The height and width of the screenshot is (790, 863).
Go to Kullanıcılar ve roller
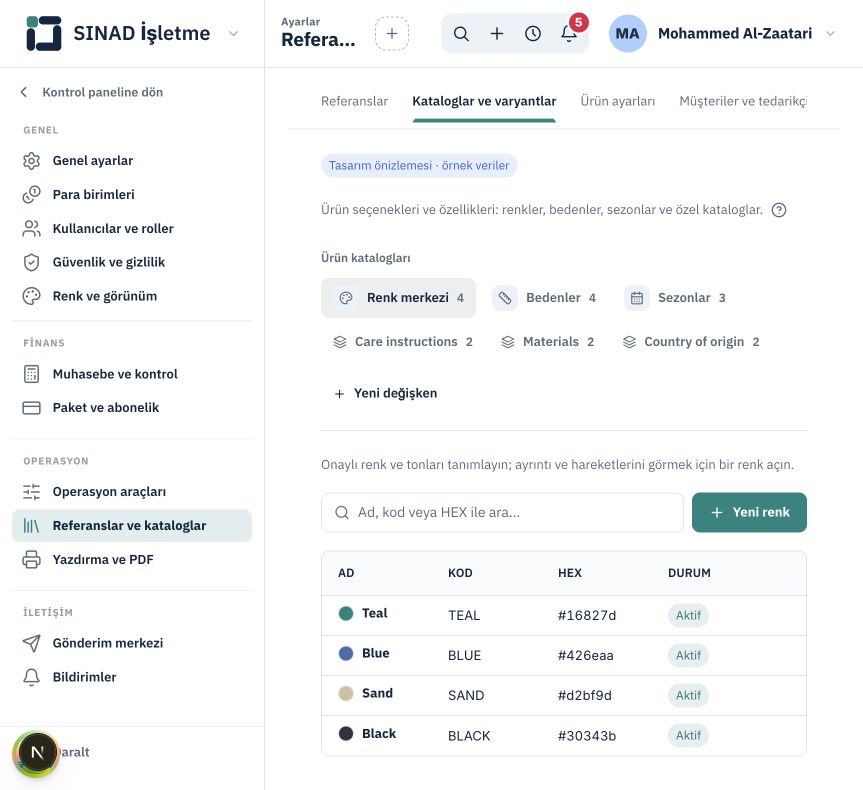(132, 228)
